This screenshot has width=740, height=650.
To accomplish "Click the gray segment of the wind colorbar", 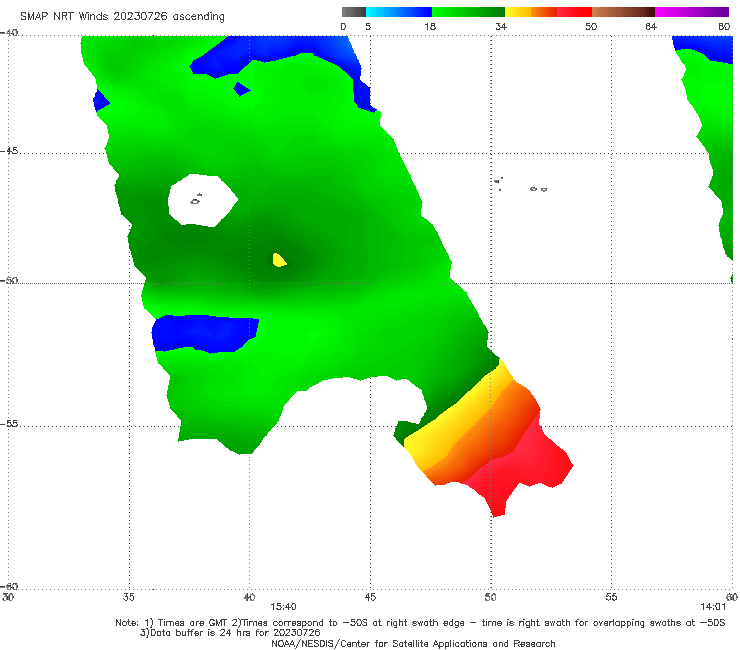I will coord(353,12).
